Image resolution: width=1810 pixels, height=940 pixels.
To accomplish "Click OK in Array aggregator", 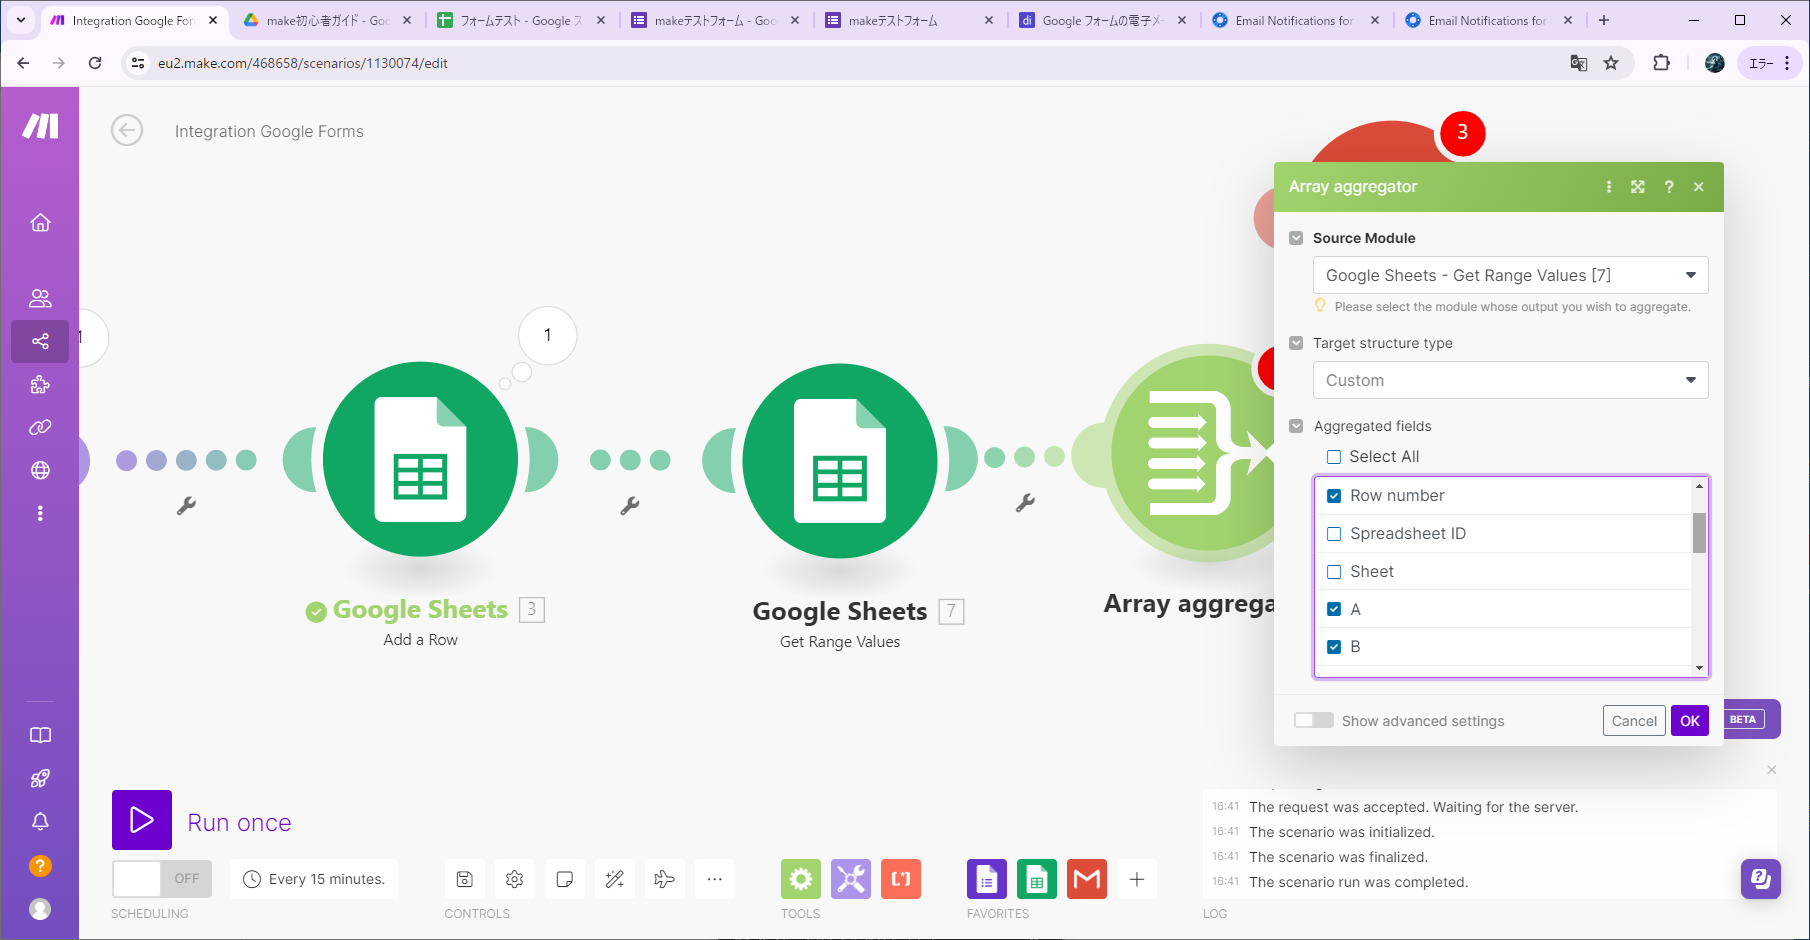I will (1690, 721).
